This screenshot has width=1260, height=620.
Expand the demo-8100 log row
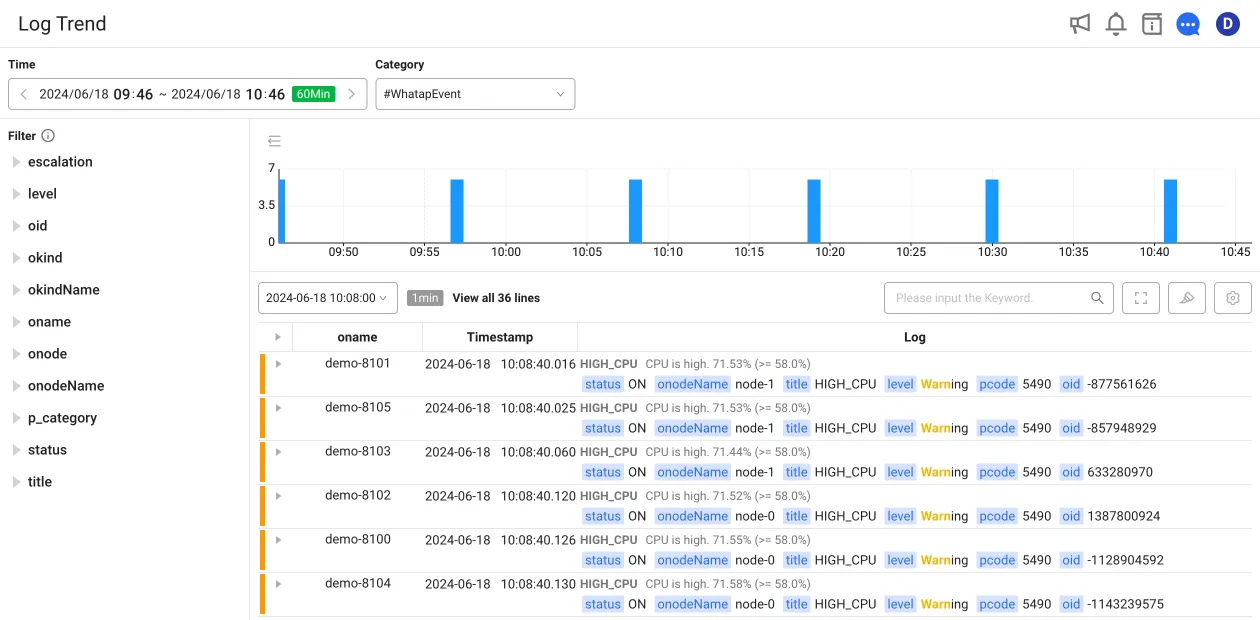click(x=278, y=540)
